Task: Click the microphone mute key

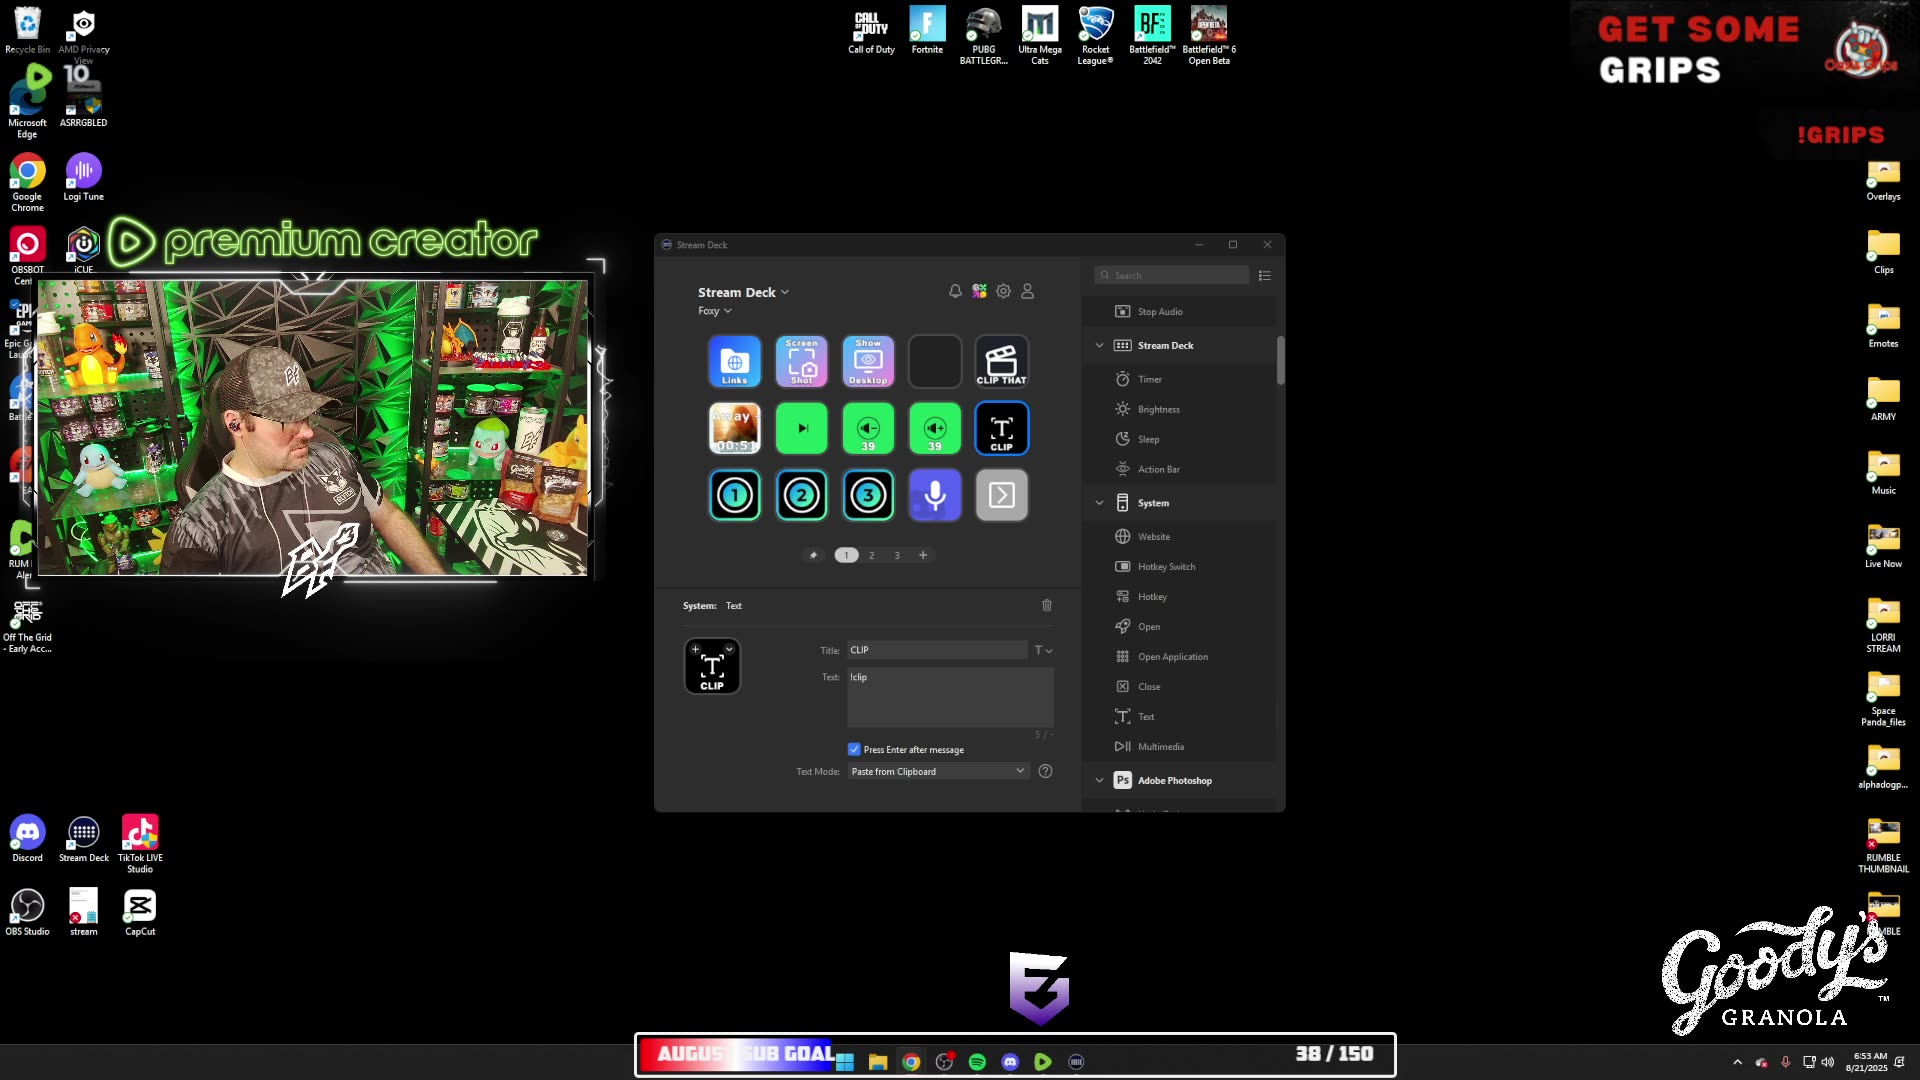Action: point(934,495)
